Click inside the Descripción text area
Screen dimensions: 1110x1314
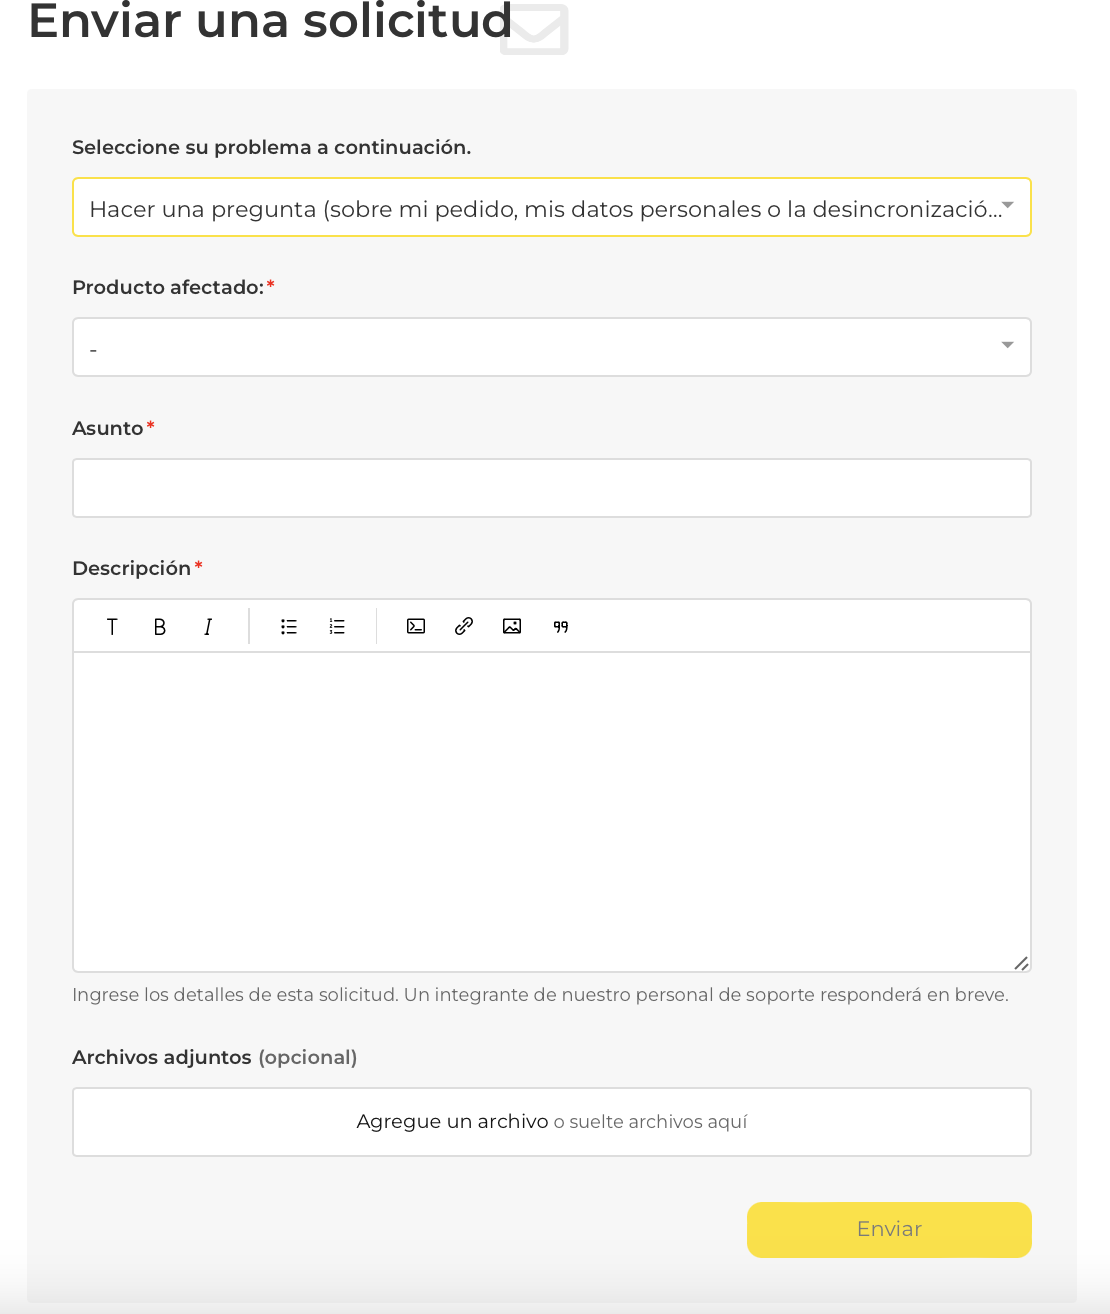(551, 810)
